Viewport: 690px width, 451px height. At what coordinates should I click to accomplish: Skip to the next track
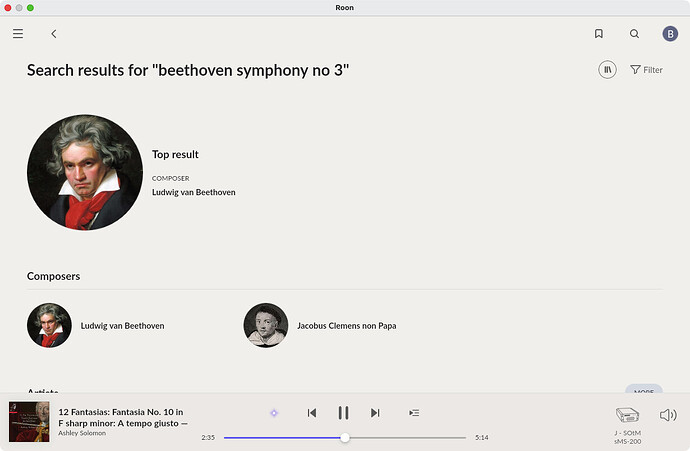click(x=375, y=413)
